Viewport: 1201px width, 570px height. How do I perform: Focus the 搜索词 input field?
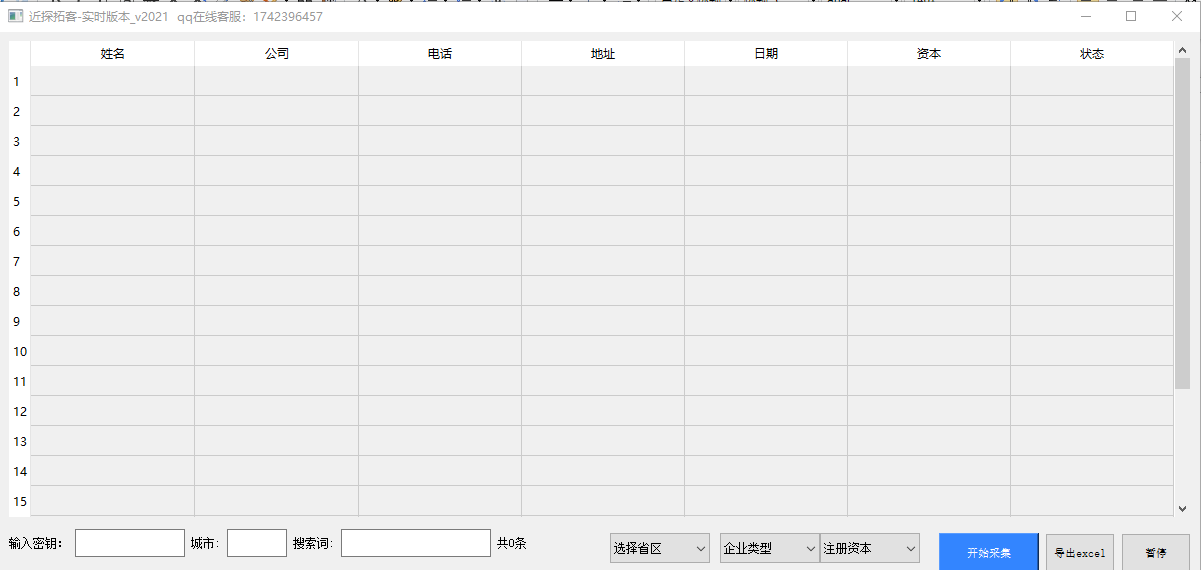[416, 543]
